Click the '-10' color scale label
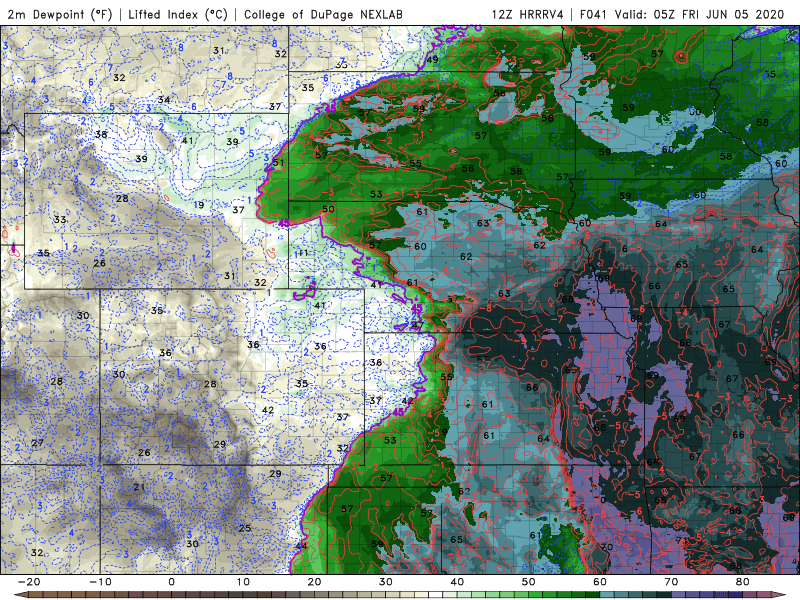The image size is (800, 600). click(x=100, y=582)
